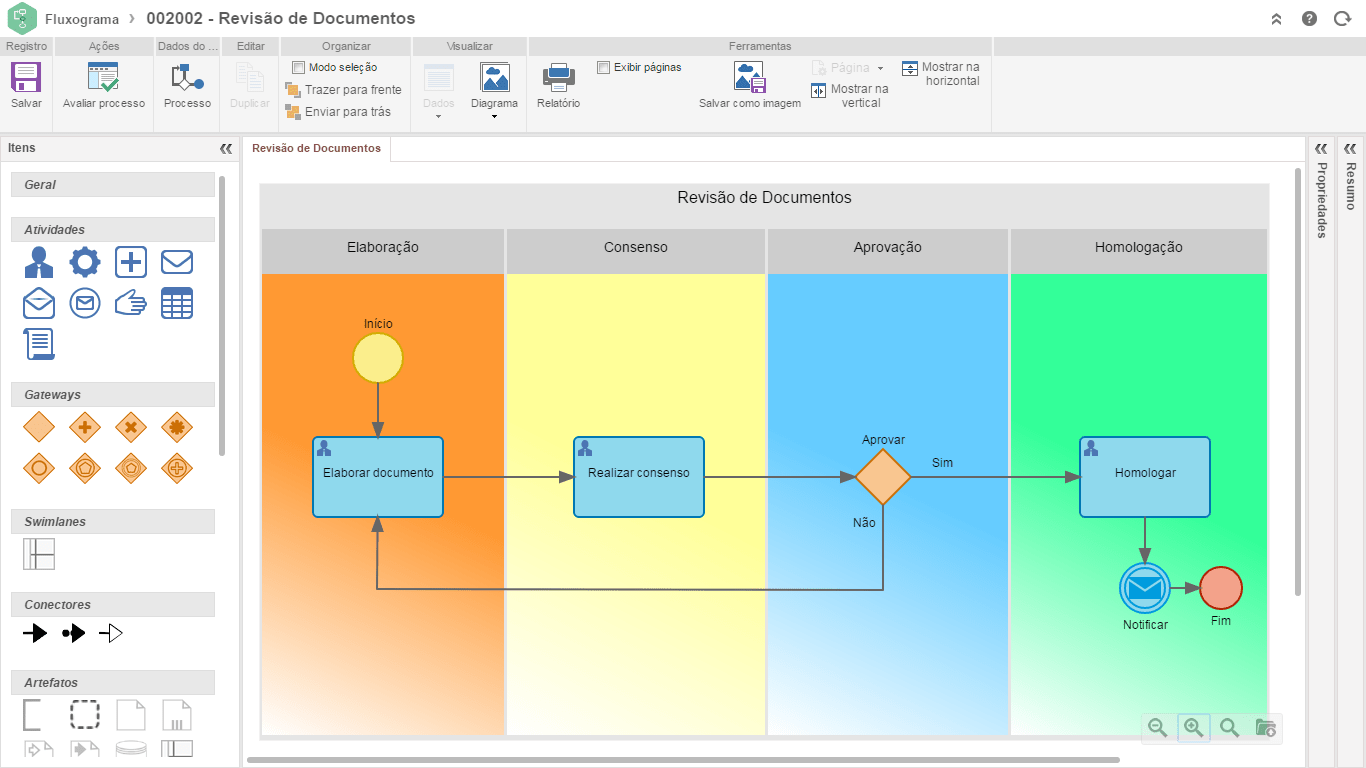Click the Salvar floppy disk icon
The image size is (1366, 768).
click(x=26, y=77)
